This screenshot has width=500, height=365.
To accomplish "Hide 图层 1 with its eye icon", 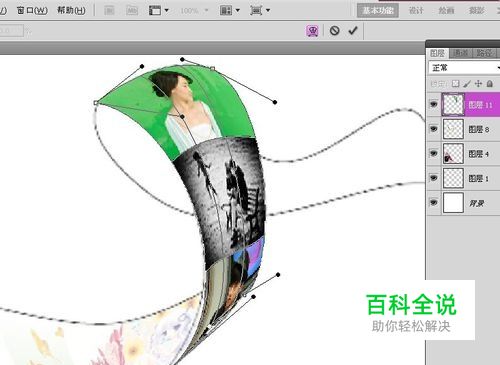I will [433, 178].
